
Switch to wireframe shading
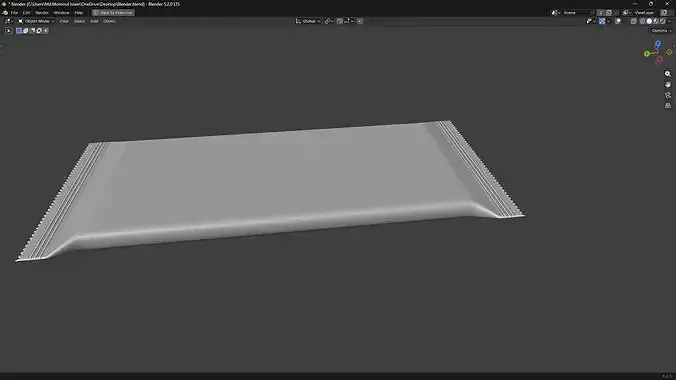point(642,21)
